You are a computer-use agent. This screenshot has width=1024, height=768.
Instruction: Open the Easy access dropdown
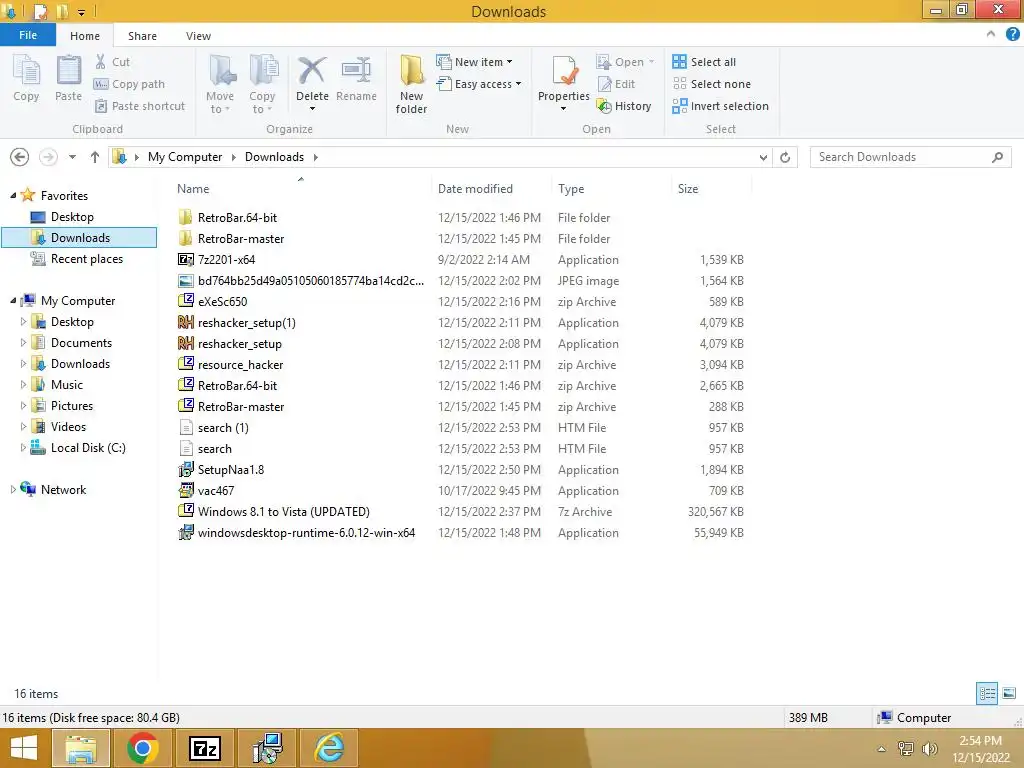[479, 84]
